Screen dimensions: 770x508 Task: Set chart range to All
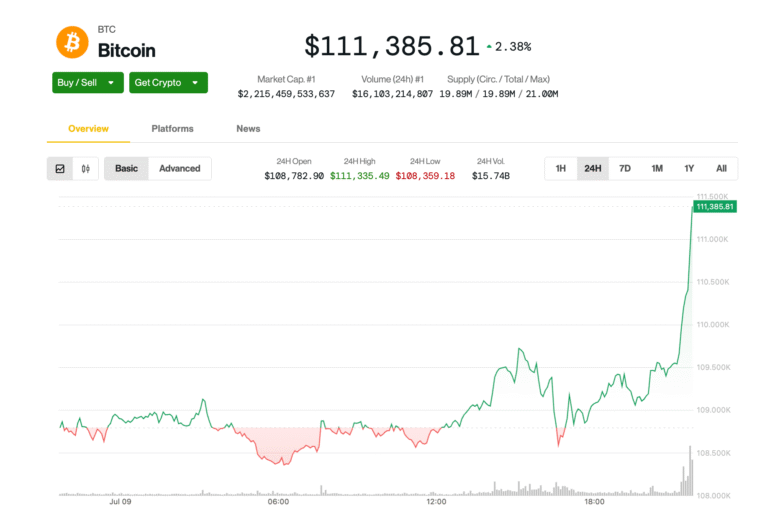(x=721, y=169)
